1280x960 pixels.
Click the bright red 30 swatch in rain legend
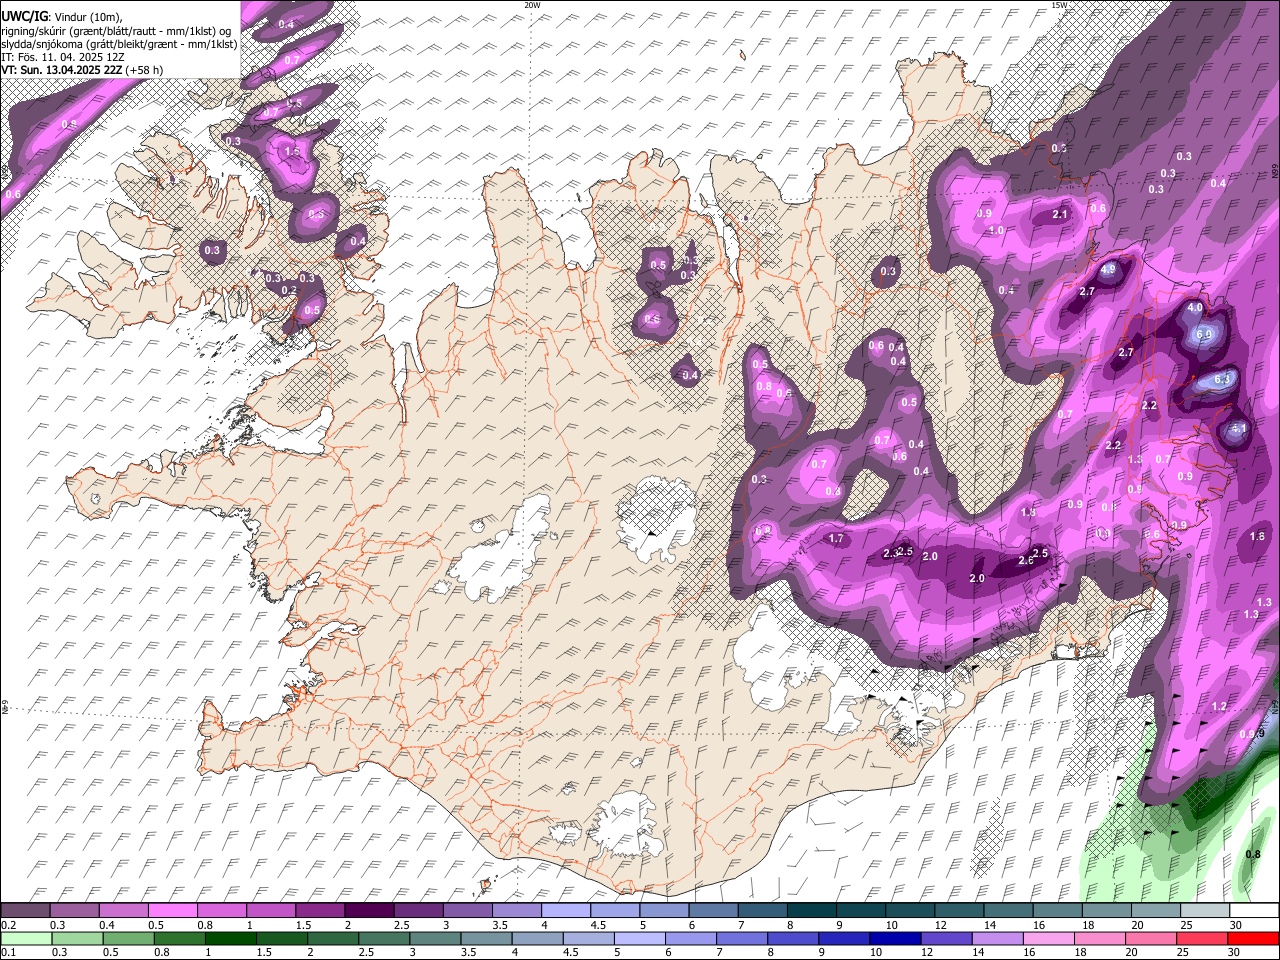1252,938
